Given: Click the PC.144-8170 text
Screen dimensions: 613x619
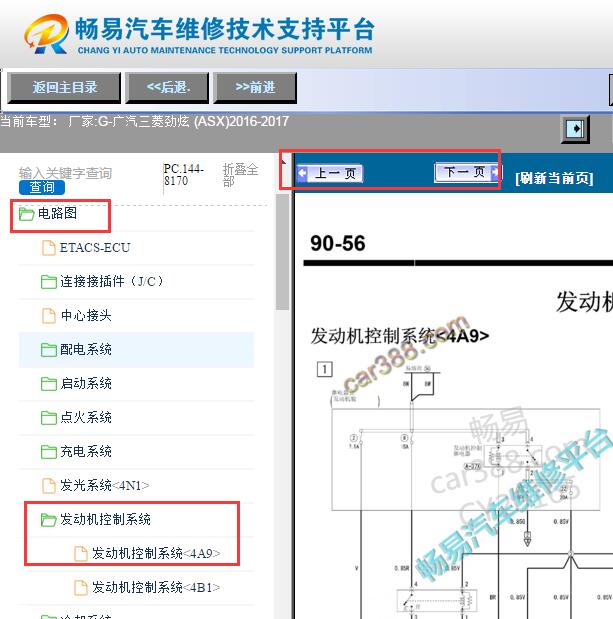Looking at the screenshot, I should [x=184, y=175].
